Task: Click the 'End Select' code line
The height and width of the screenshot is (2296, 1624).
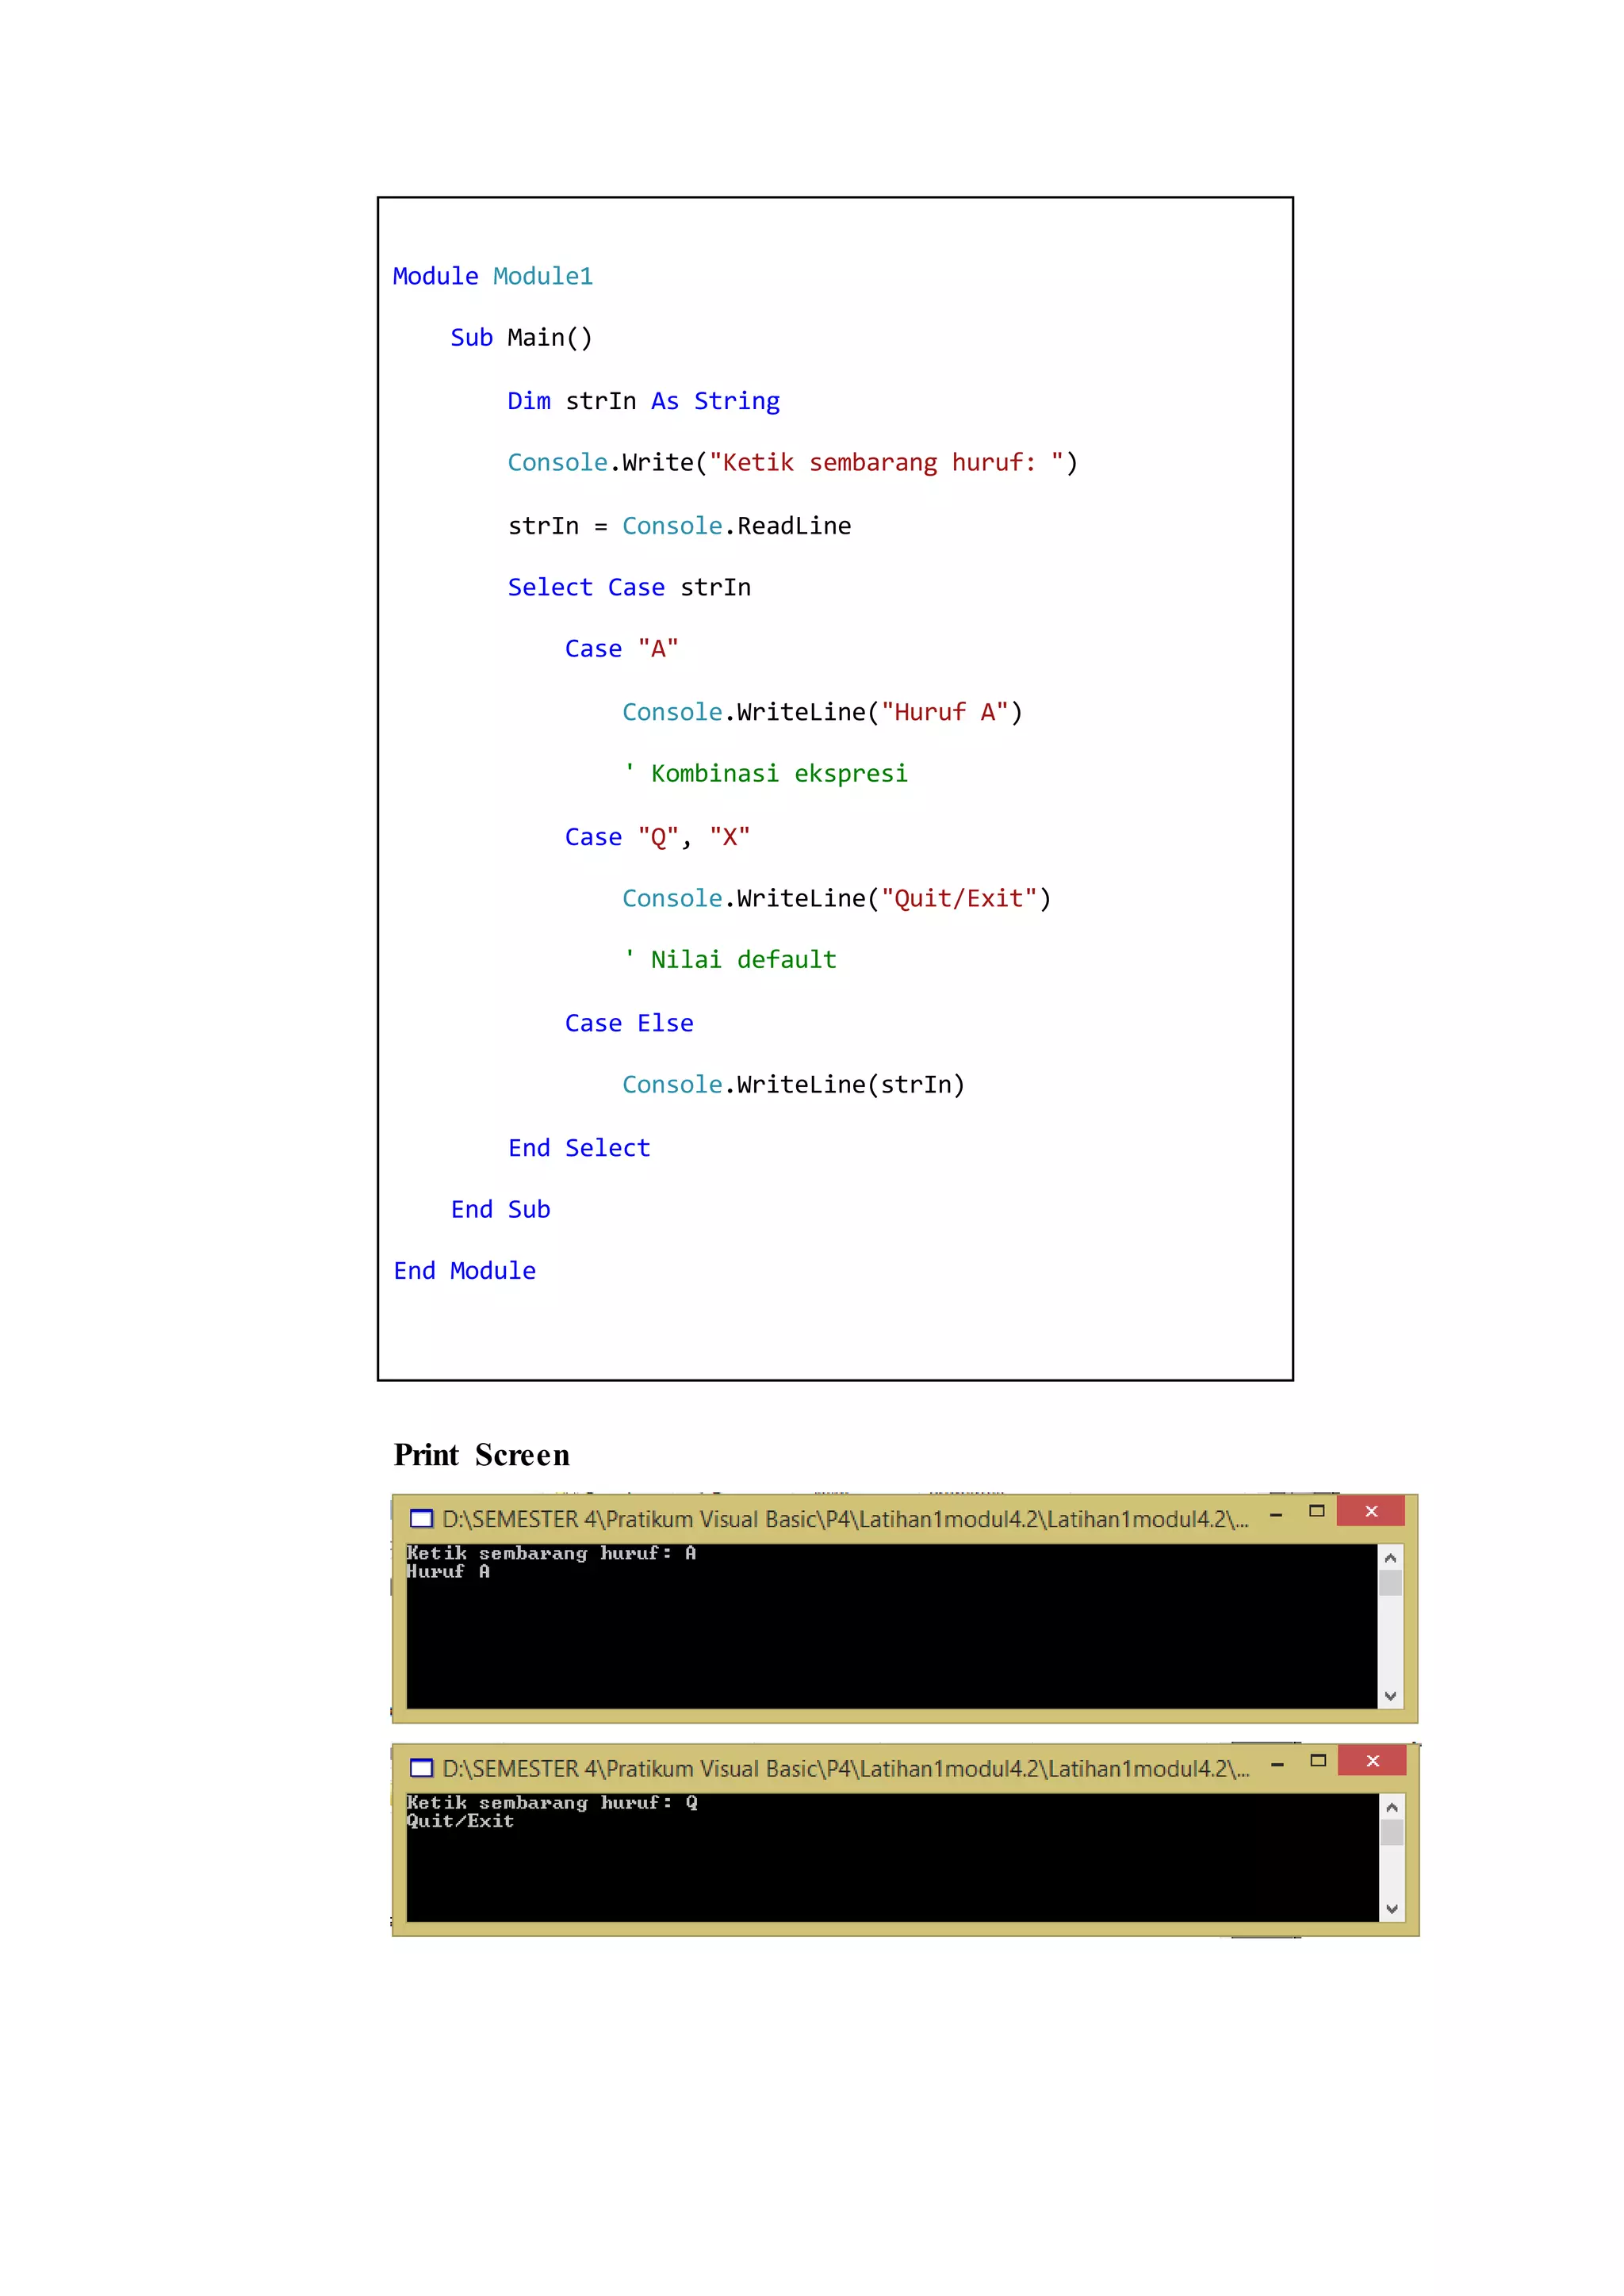Action: click(579, 1147)
